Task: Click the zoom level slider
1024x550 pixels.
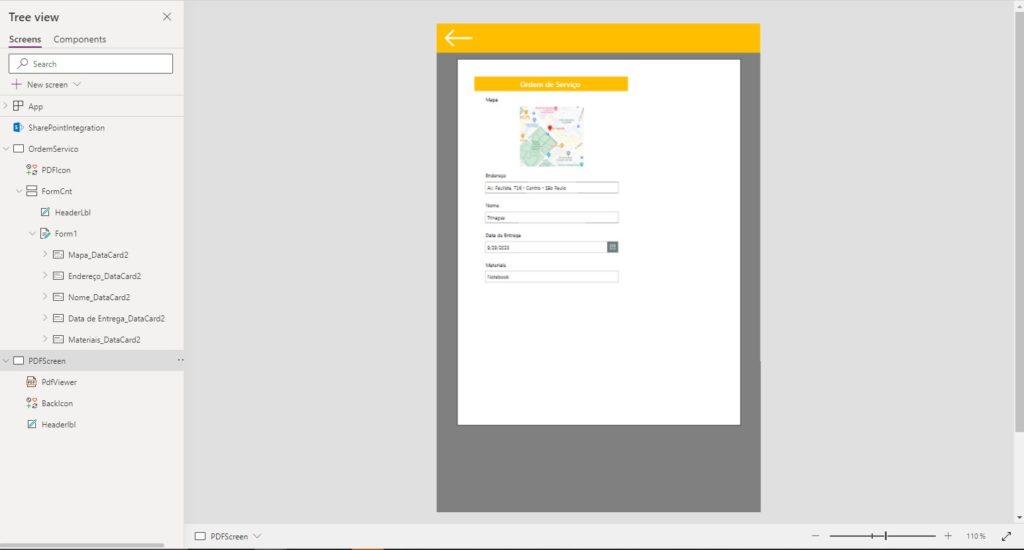Action: point(882,536)
